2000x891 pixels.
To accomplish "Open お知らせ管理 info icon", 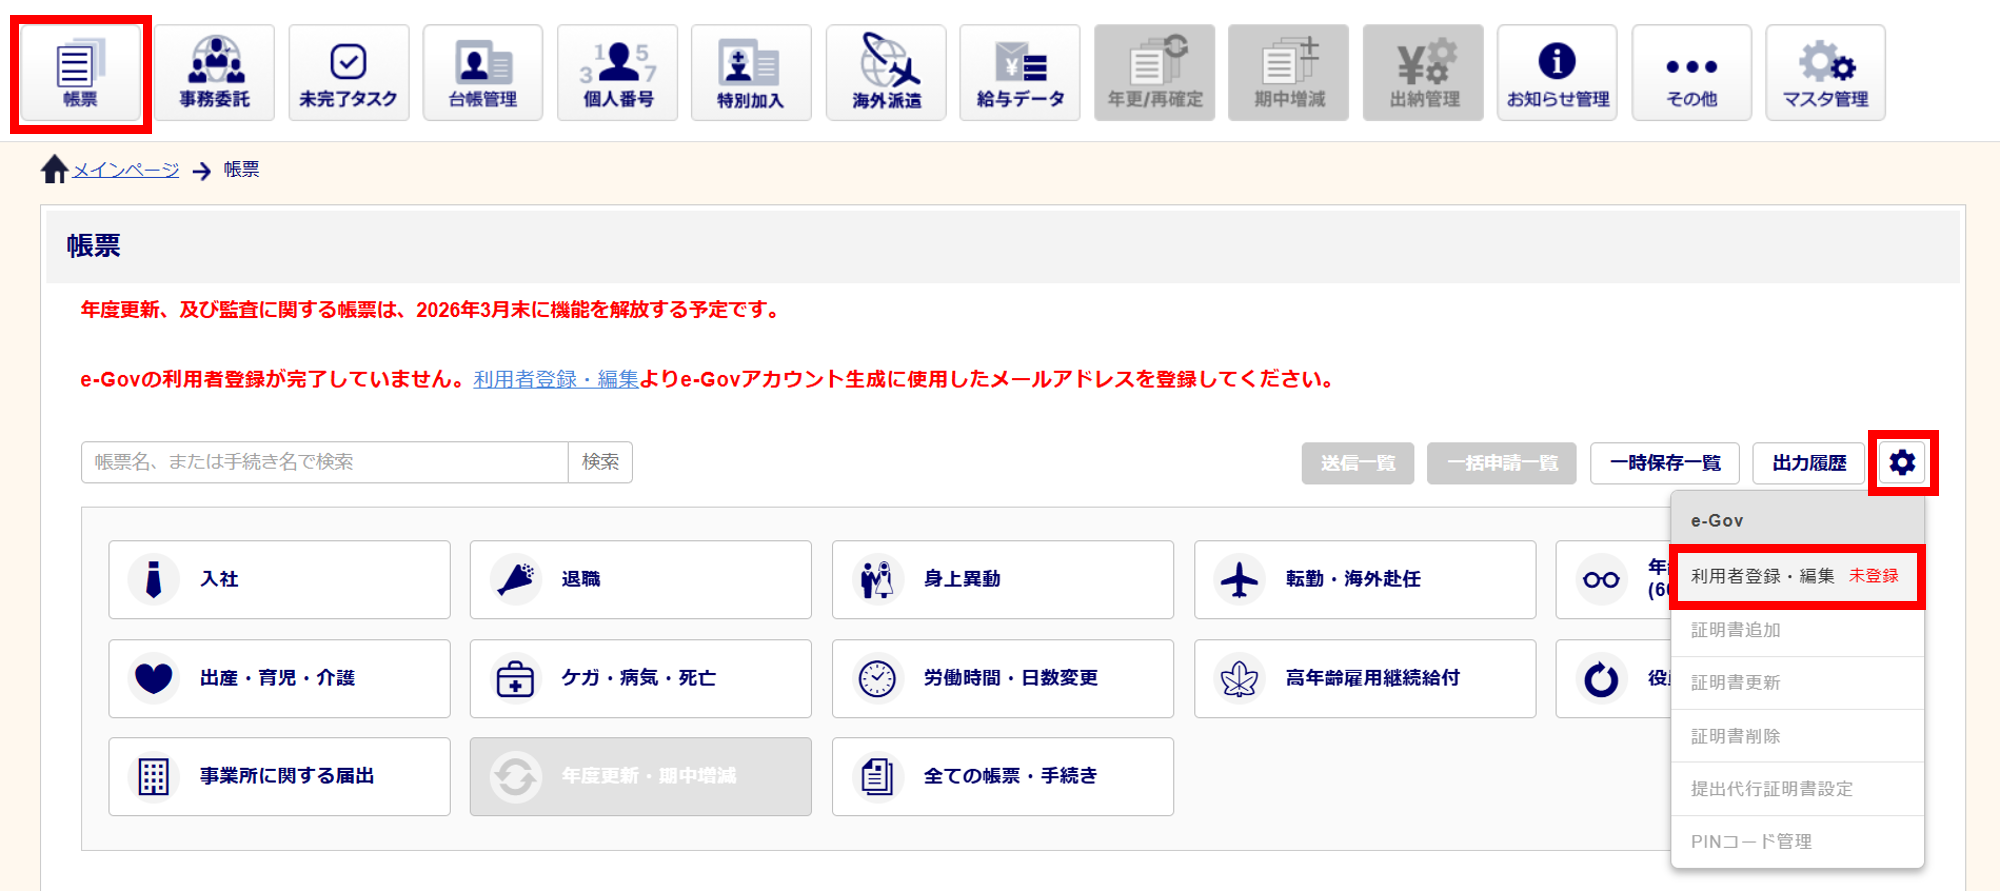I will [x=1557, y=73].
